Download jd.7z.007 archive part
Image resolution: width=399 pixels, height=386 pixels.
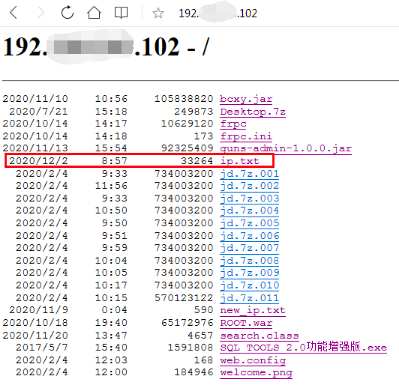point(249,248)
